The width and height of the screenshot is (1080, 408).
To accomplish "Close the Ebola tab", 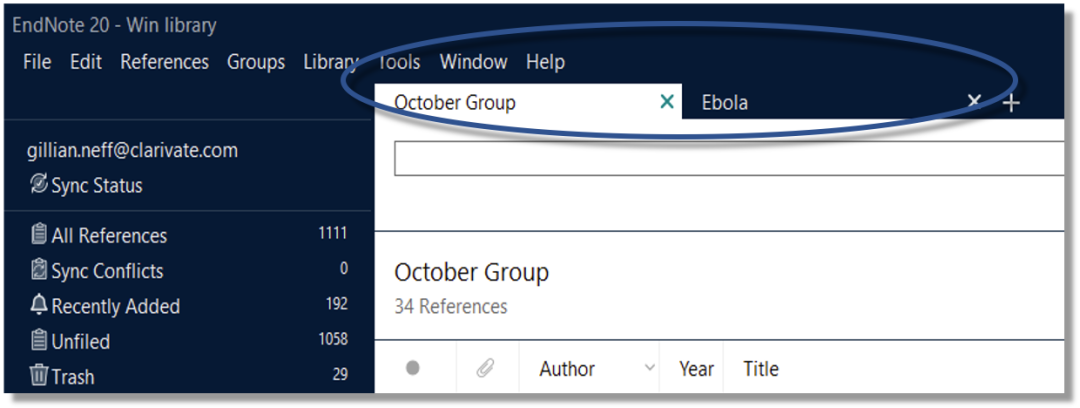I will [974, 102].
